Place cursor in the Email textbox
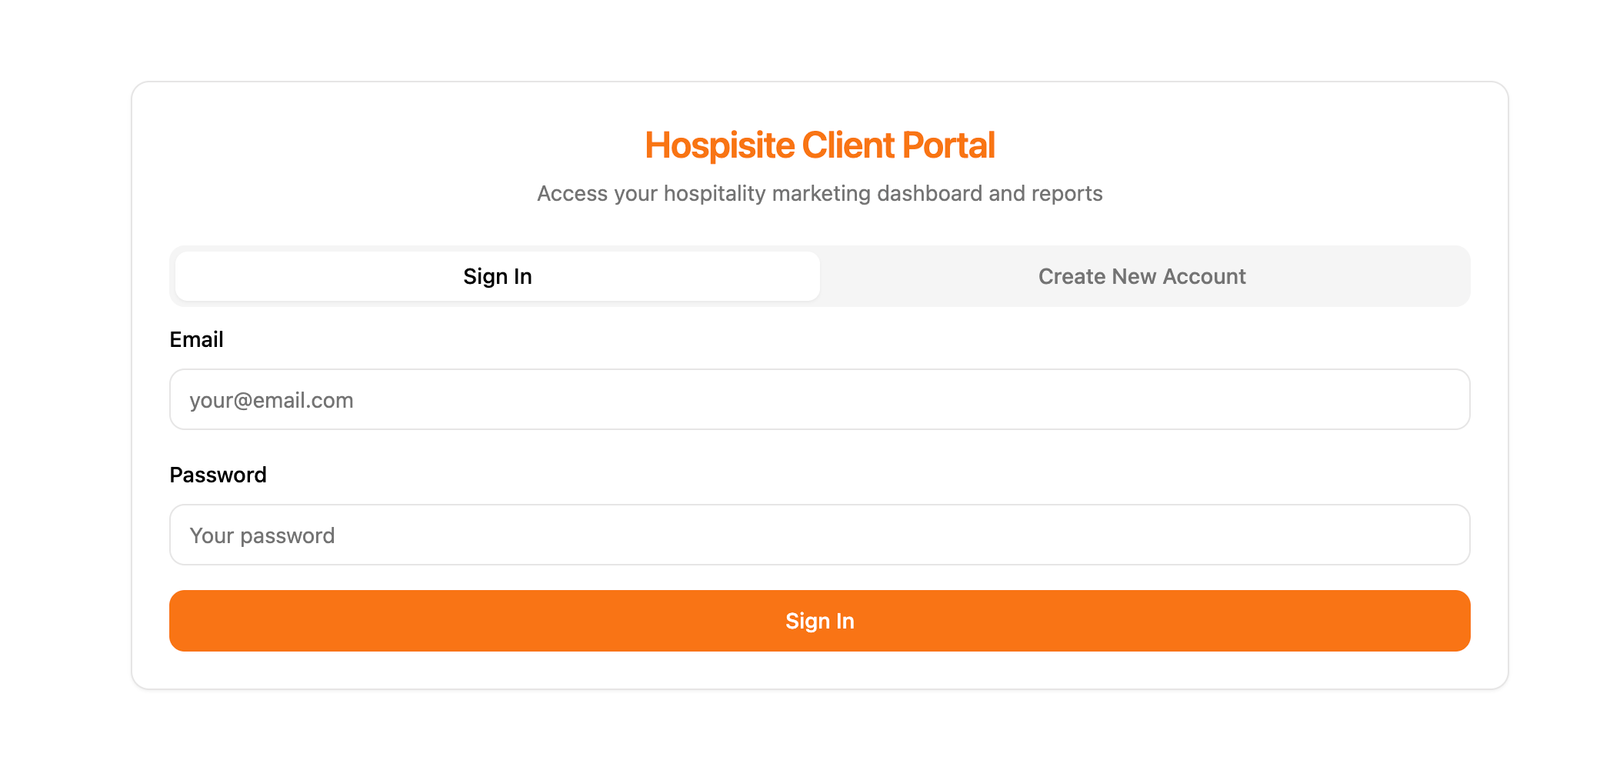The height and width of the screenshot is (777, 1600). click(x=819, y=400)
